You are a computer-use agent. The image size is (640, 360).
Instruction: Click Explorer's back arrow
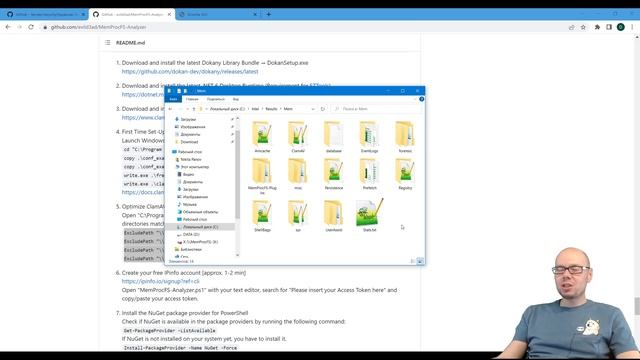pos(171,109)
